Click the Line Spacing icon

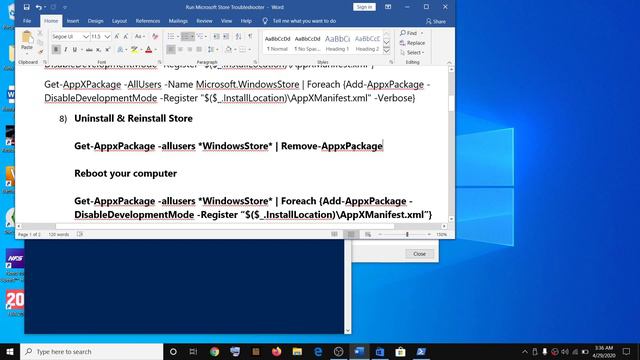coord(211,49)
